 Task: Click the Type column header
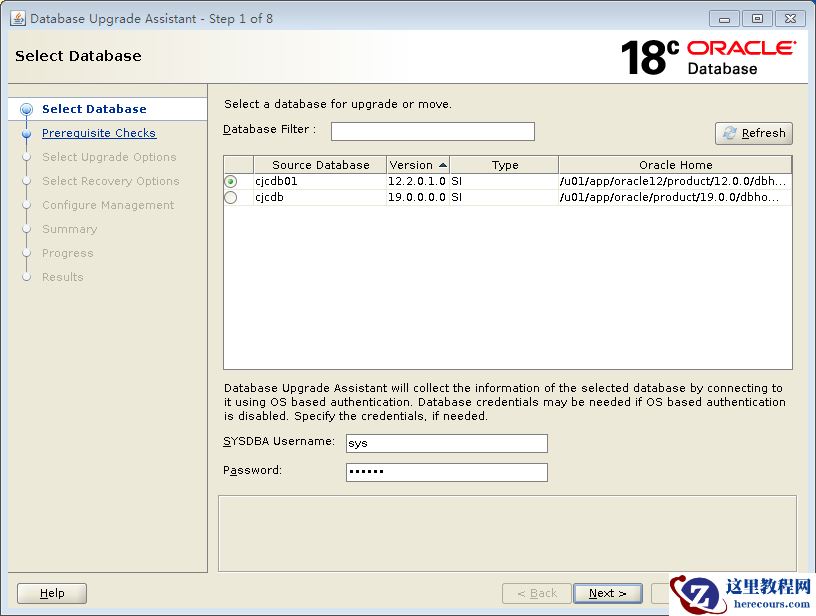coord(504,165)
